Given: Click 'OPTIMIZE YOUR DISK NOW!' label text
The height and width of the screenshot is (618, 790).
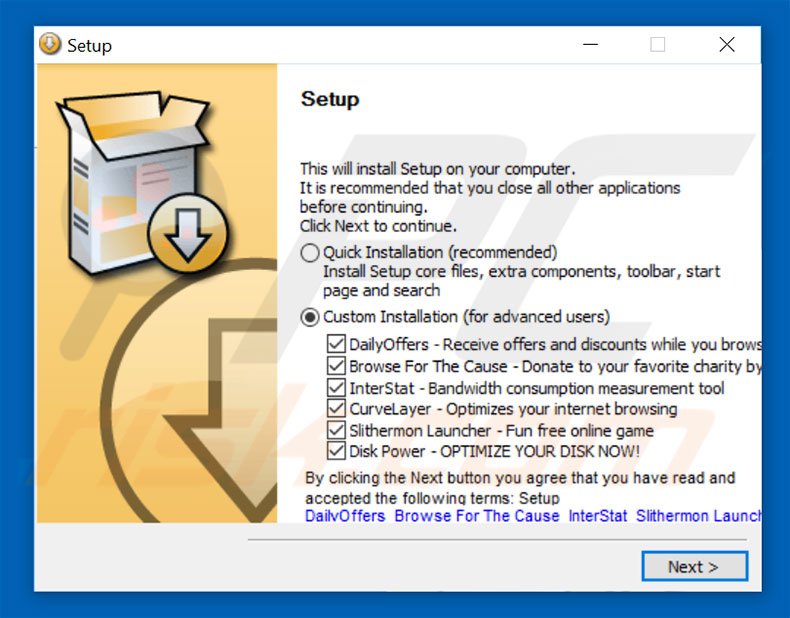Looking at the screenshot, I should pyautogui.click(x=540, y=451).
